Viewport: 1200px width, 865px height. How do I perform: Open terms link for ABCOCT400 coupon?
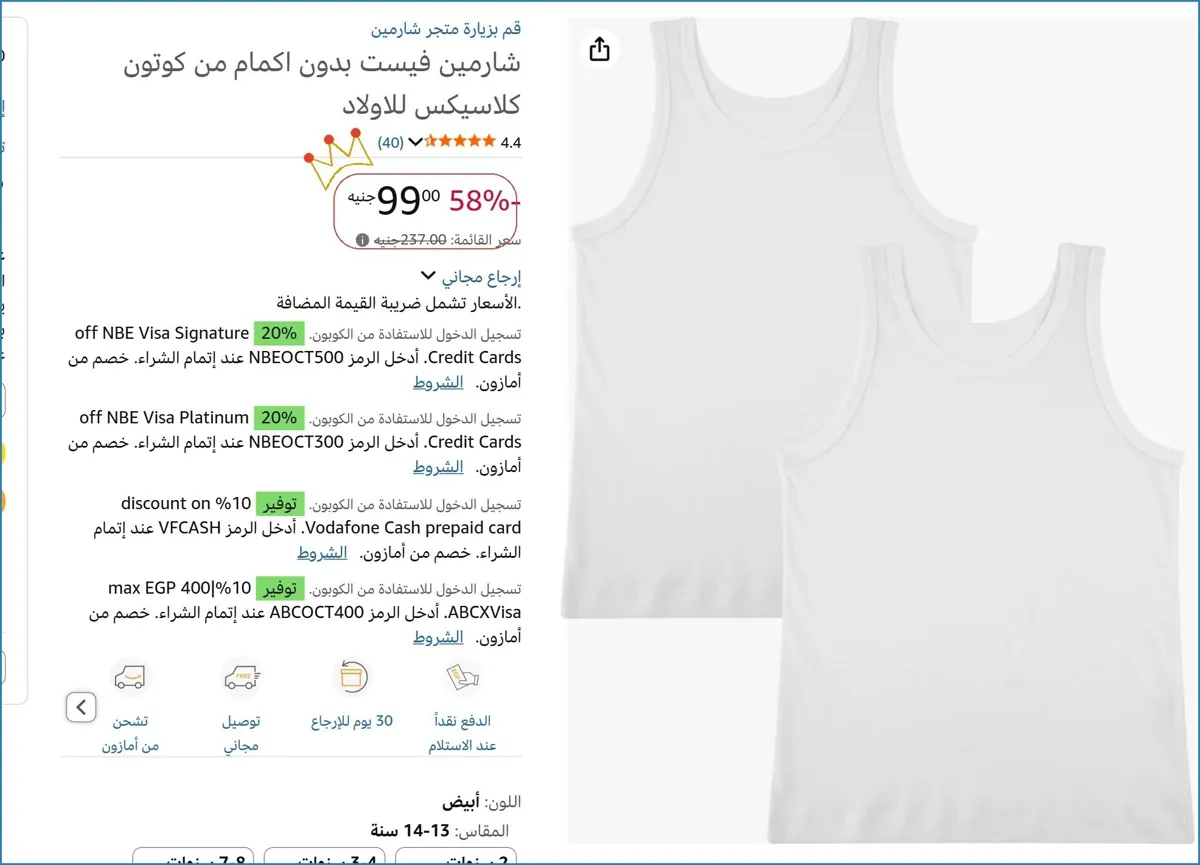pos(439,637)
